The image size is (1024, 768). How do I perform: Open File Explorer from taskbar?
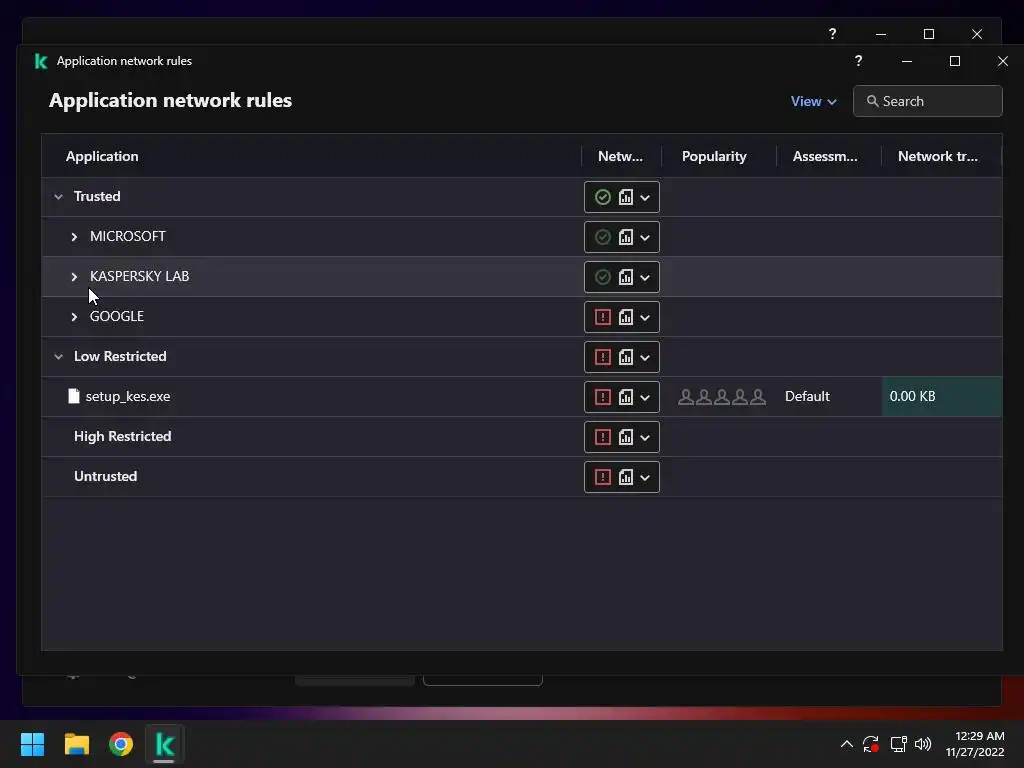76,744
